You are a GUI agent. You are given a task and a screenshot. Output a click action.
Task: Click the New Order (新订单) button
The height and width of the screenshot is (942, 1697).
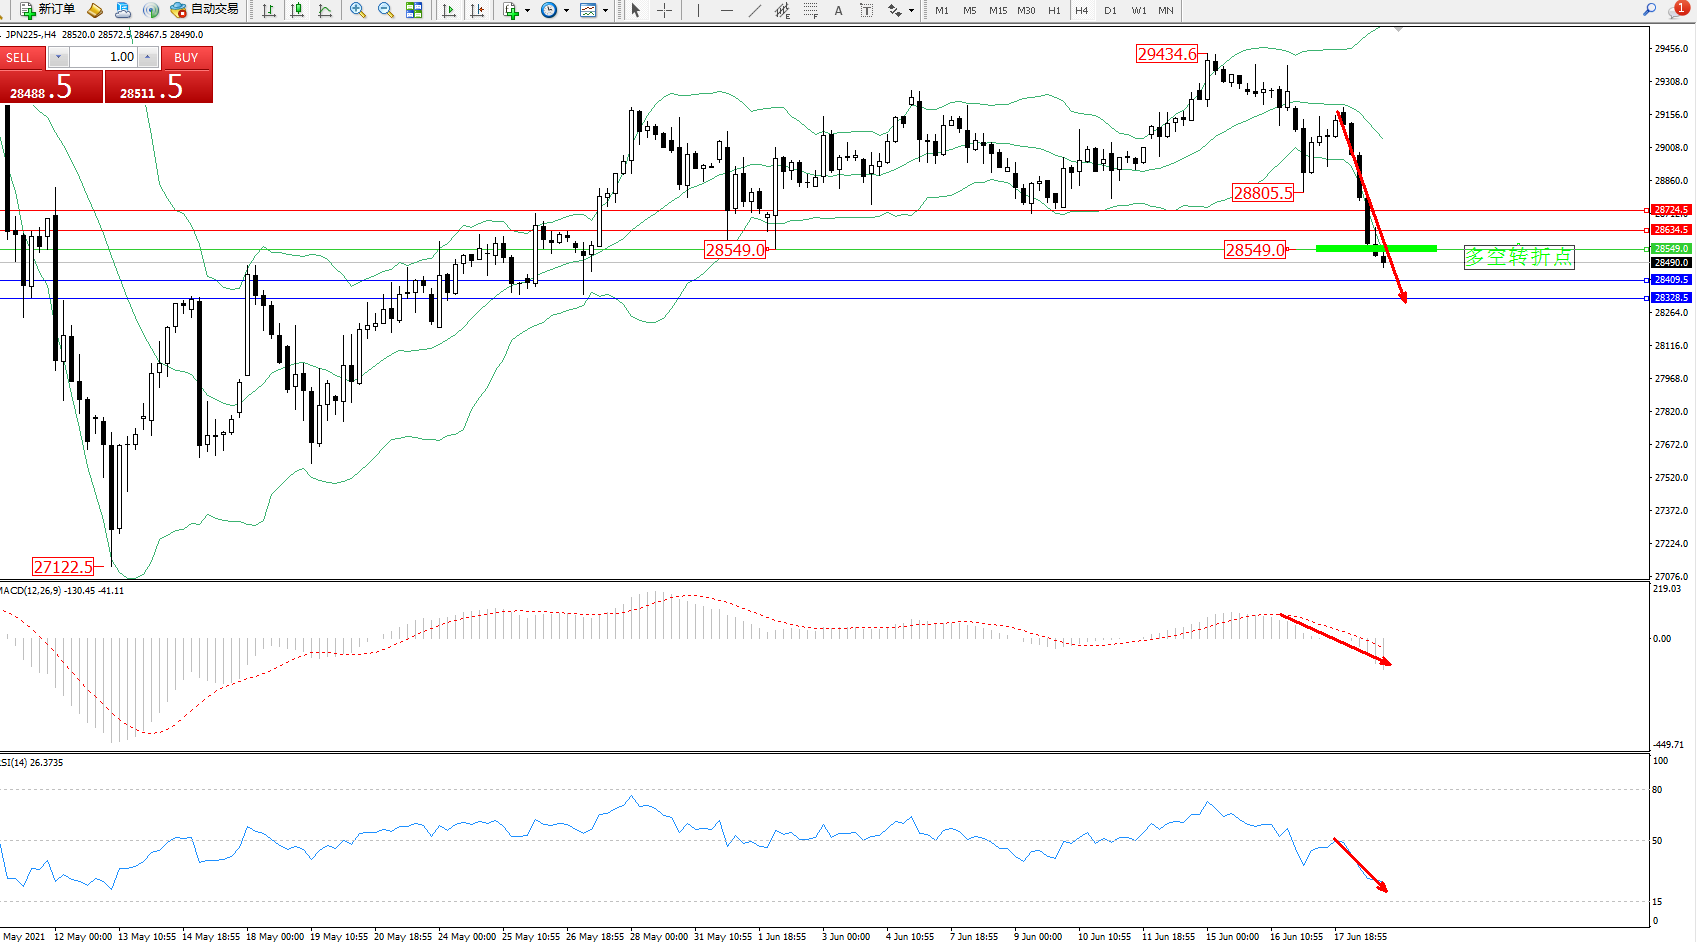[x=47, y=10]
